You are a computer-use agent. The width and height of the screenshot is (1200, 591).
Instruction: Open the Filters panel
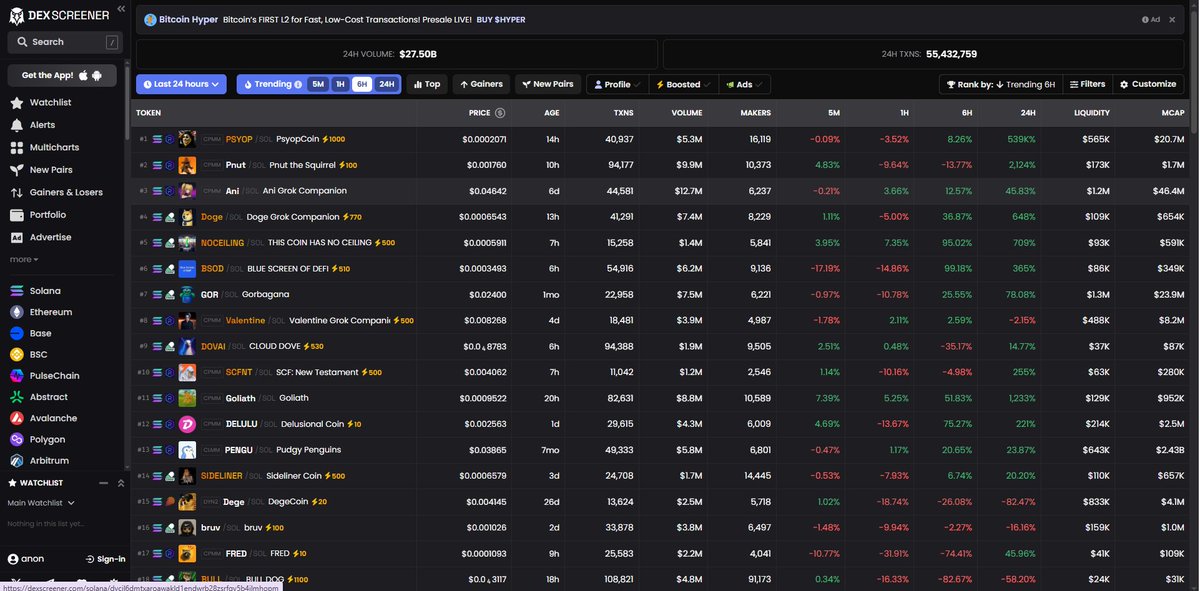click(x=1087, y=85)
